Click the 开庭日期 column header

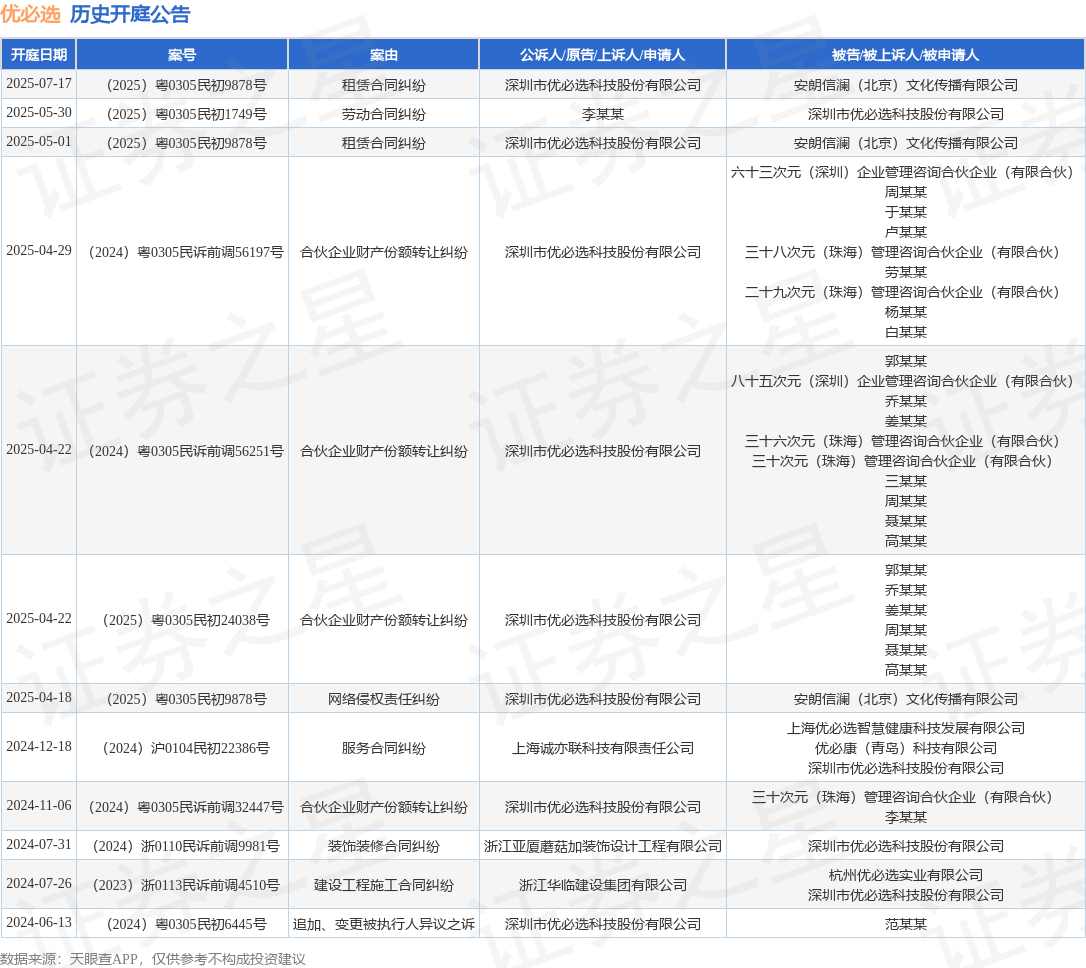tap(39, 55)
